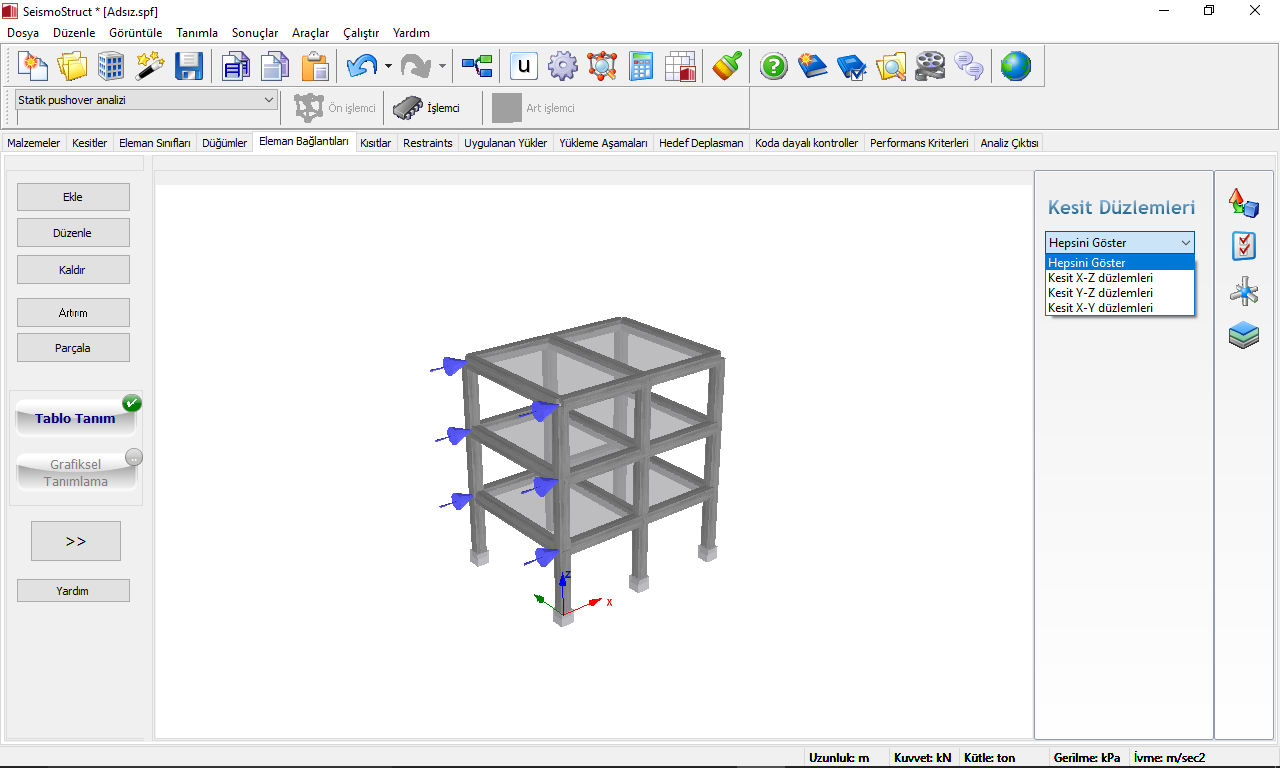Open the layered planes icon in right sidebar
Screen dimensions: 1280x768
(1244, 336)
